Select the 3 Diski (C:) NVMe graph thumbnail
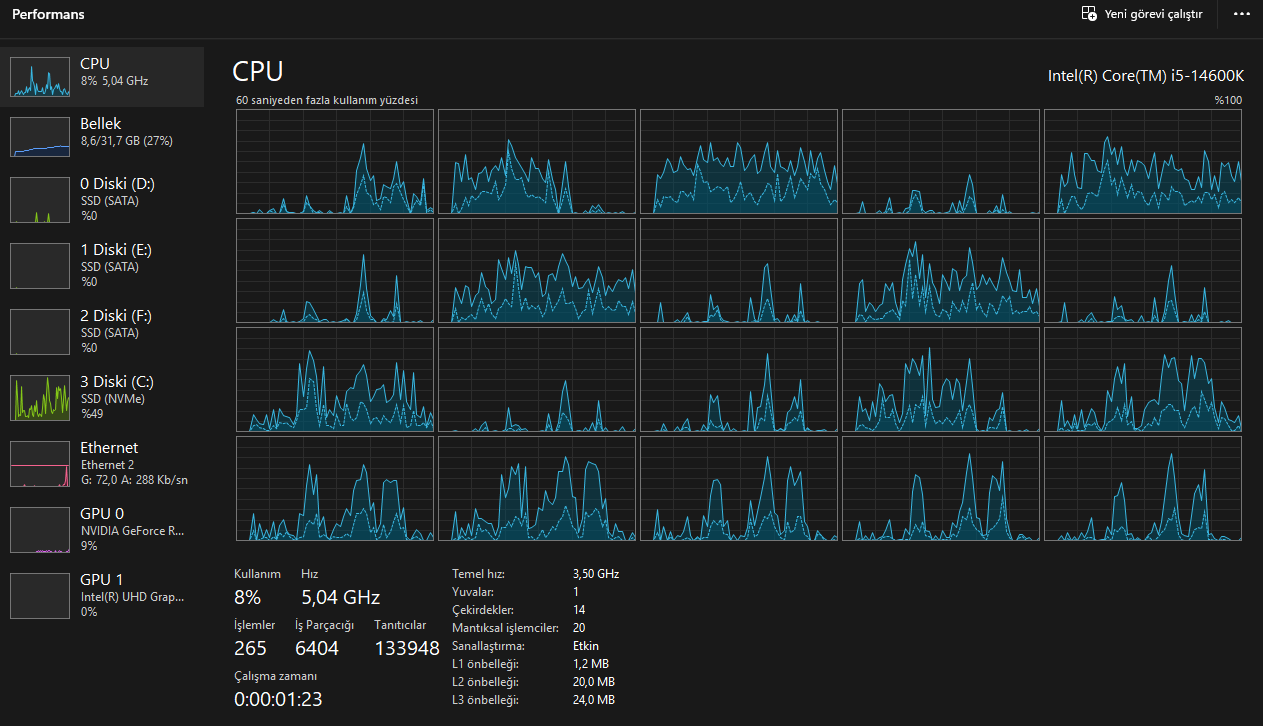This screenshot has height=726, width=1263. (40, 398)
